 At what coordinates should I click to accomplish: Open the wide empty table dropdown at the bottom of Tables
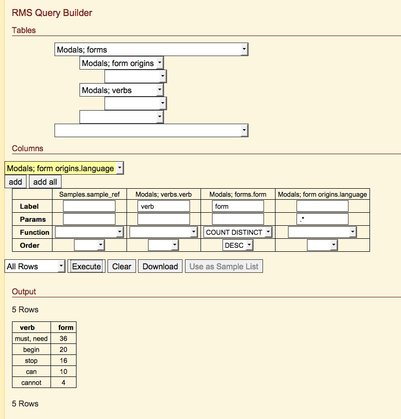(151, 130)
